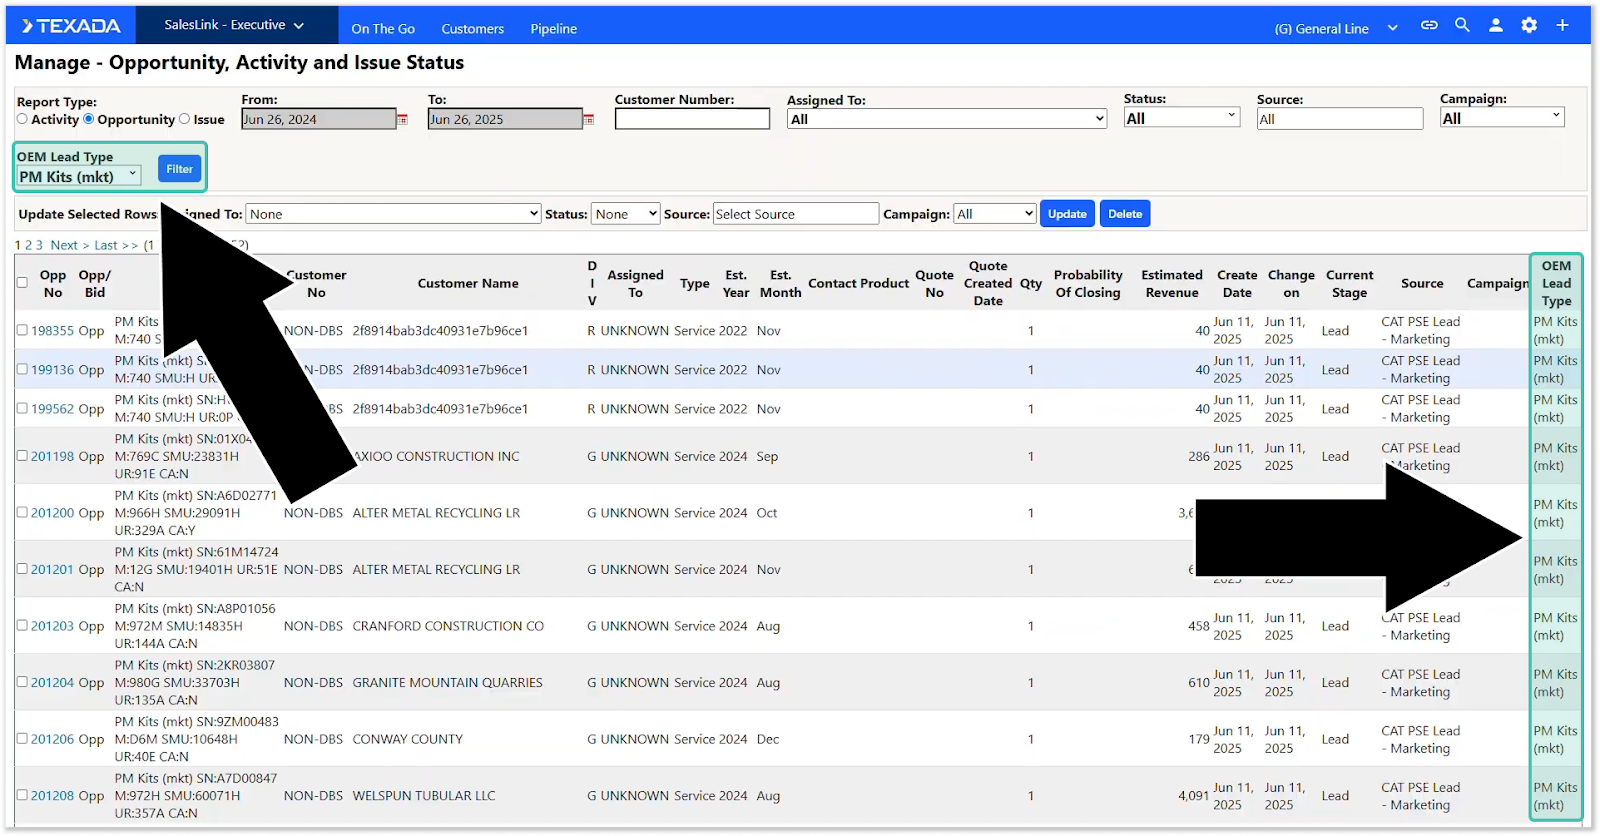
Task: Select the Opportunity report type
Action: pos(89,119)
